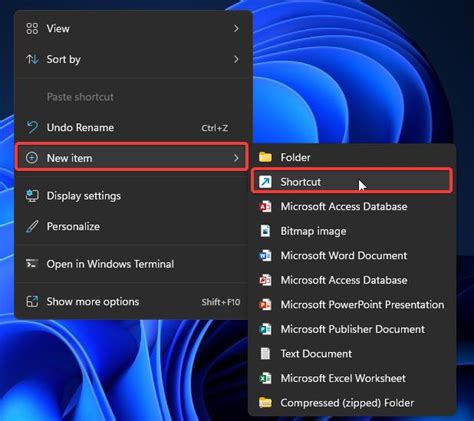474x421 pixels.
Task: Click the Text Document page icon
Action: pos(265,354)
